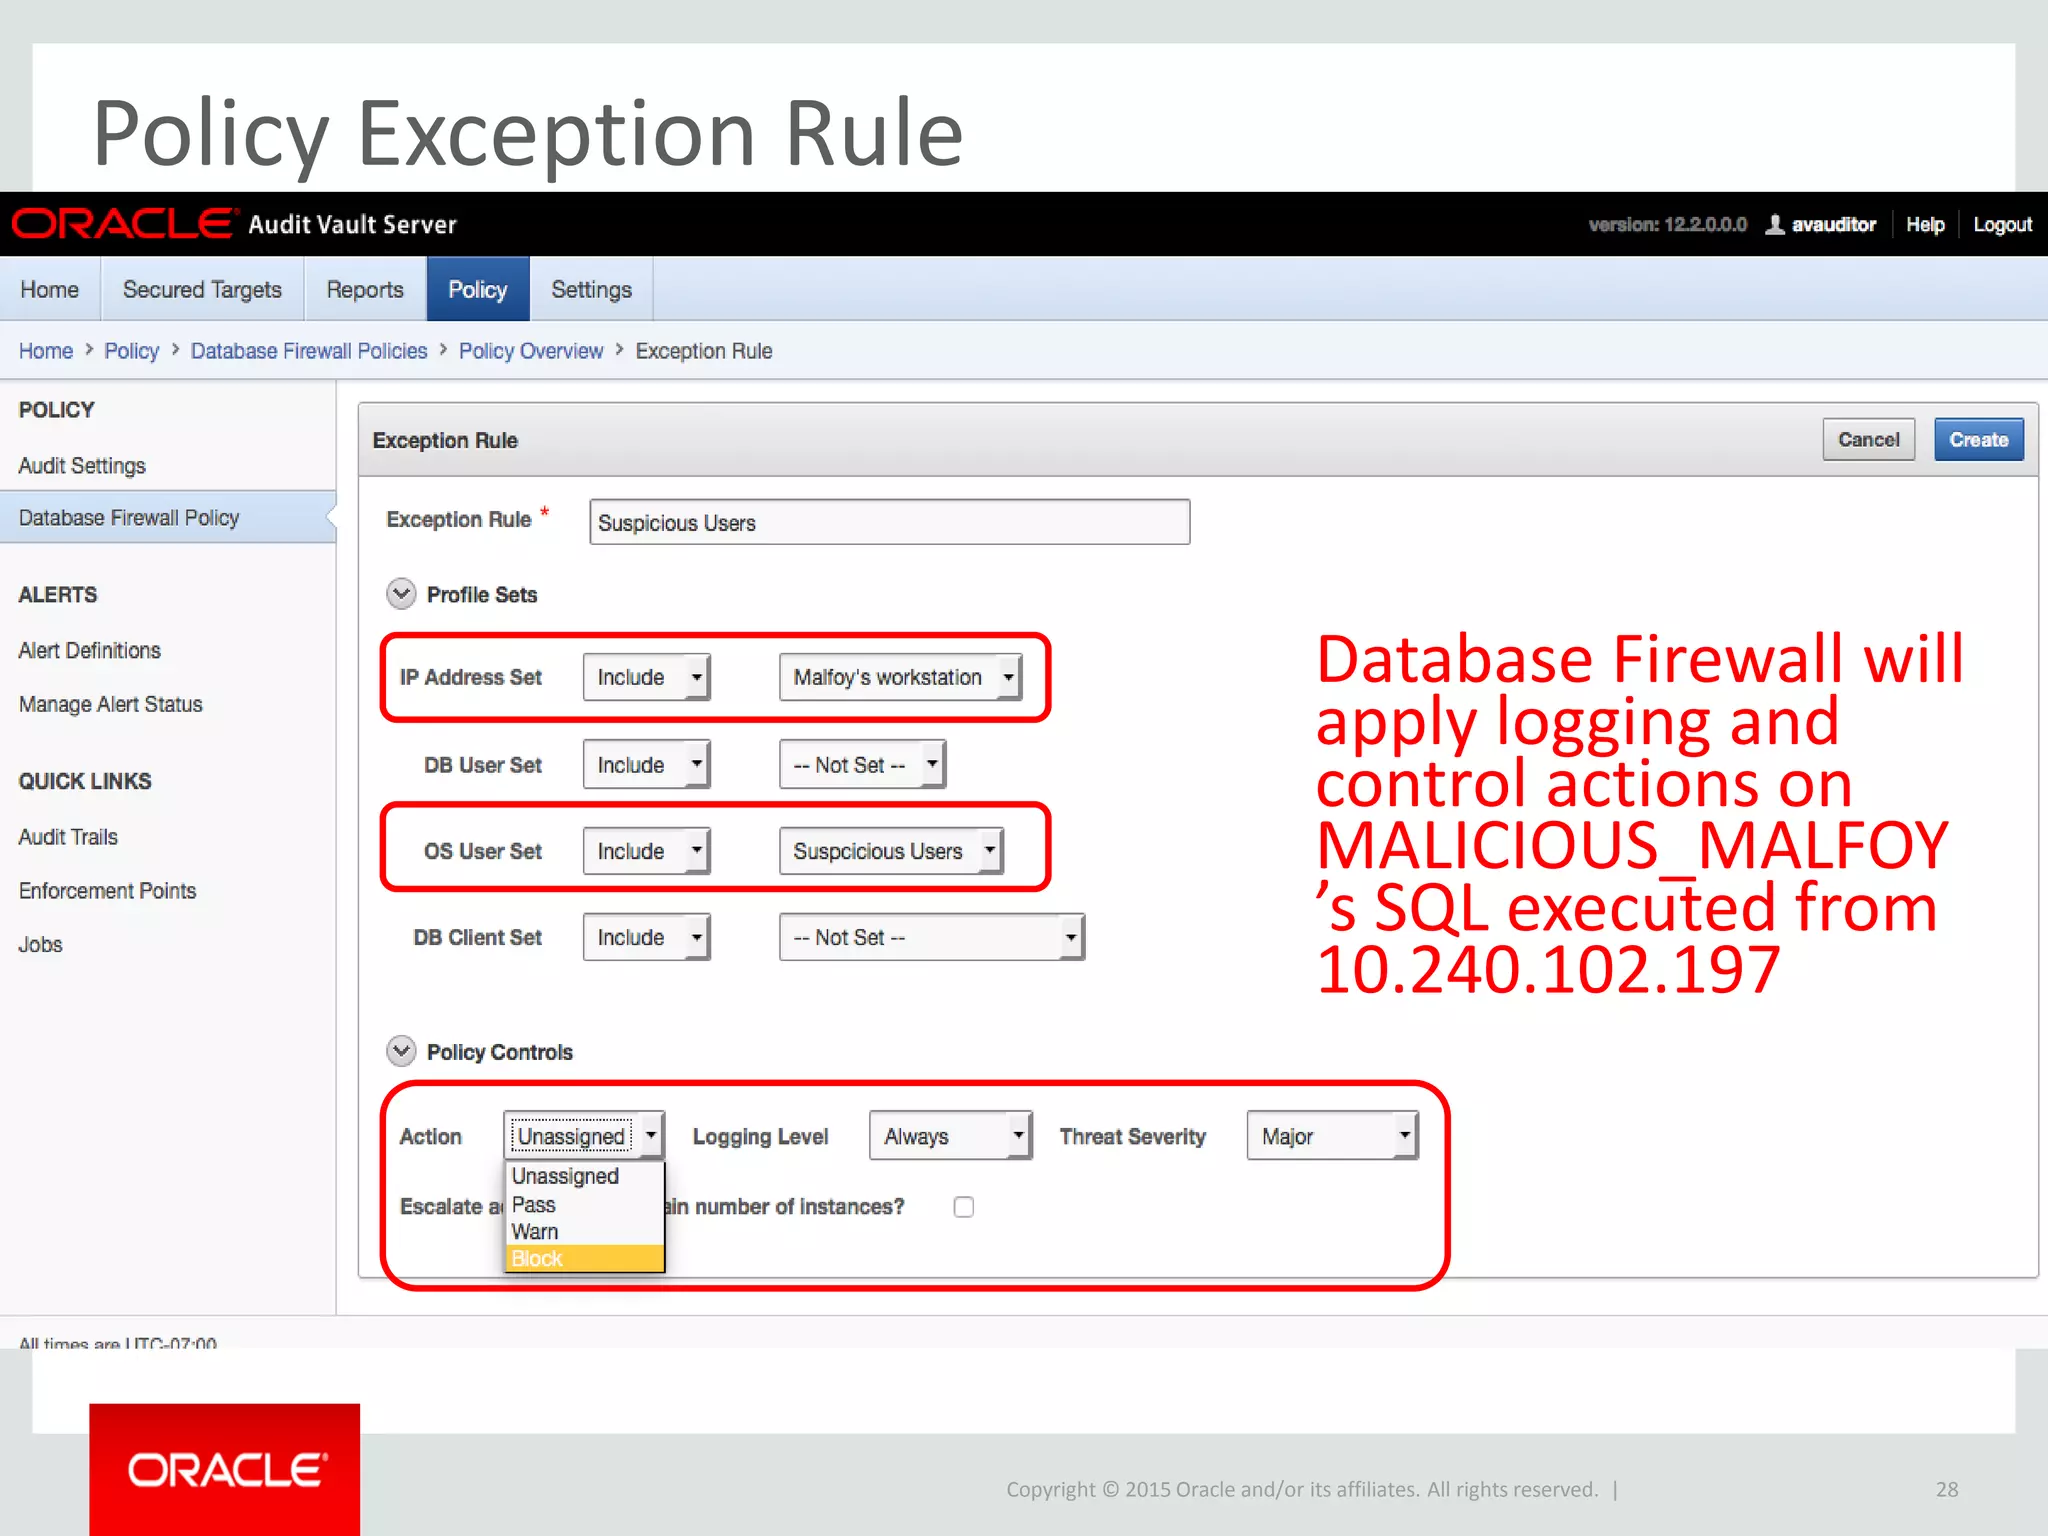2048x1536 pixels.
Task: Go to Policy Overview breadcrumb
Action: tap(531, 351)
